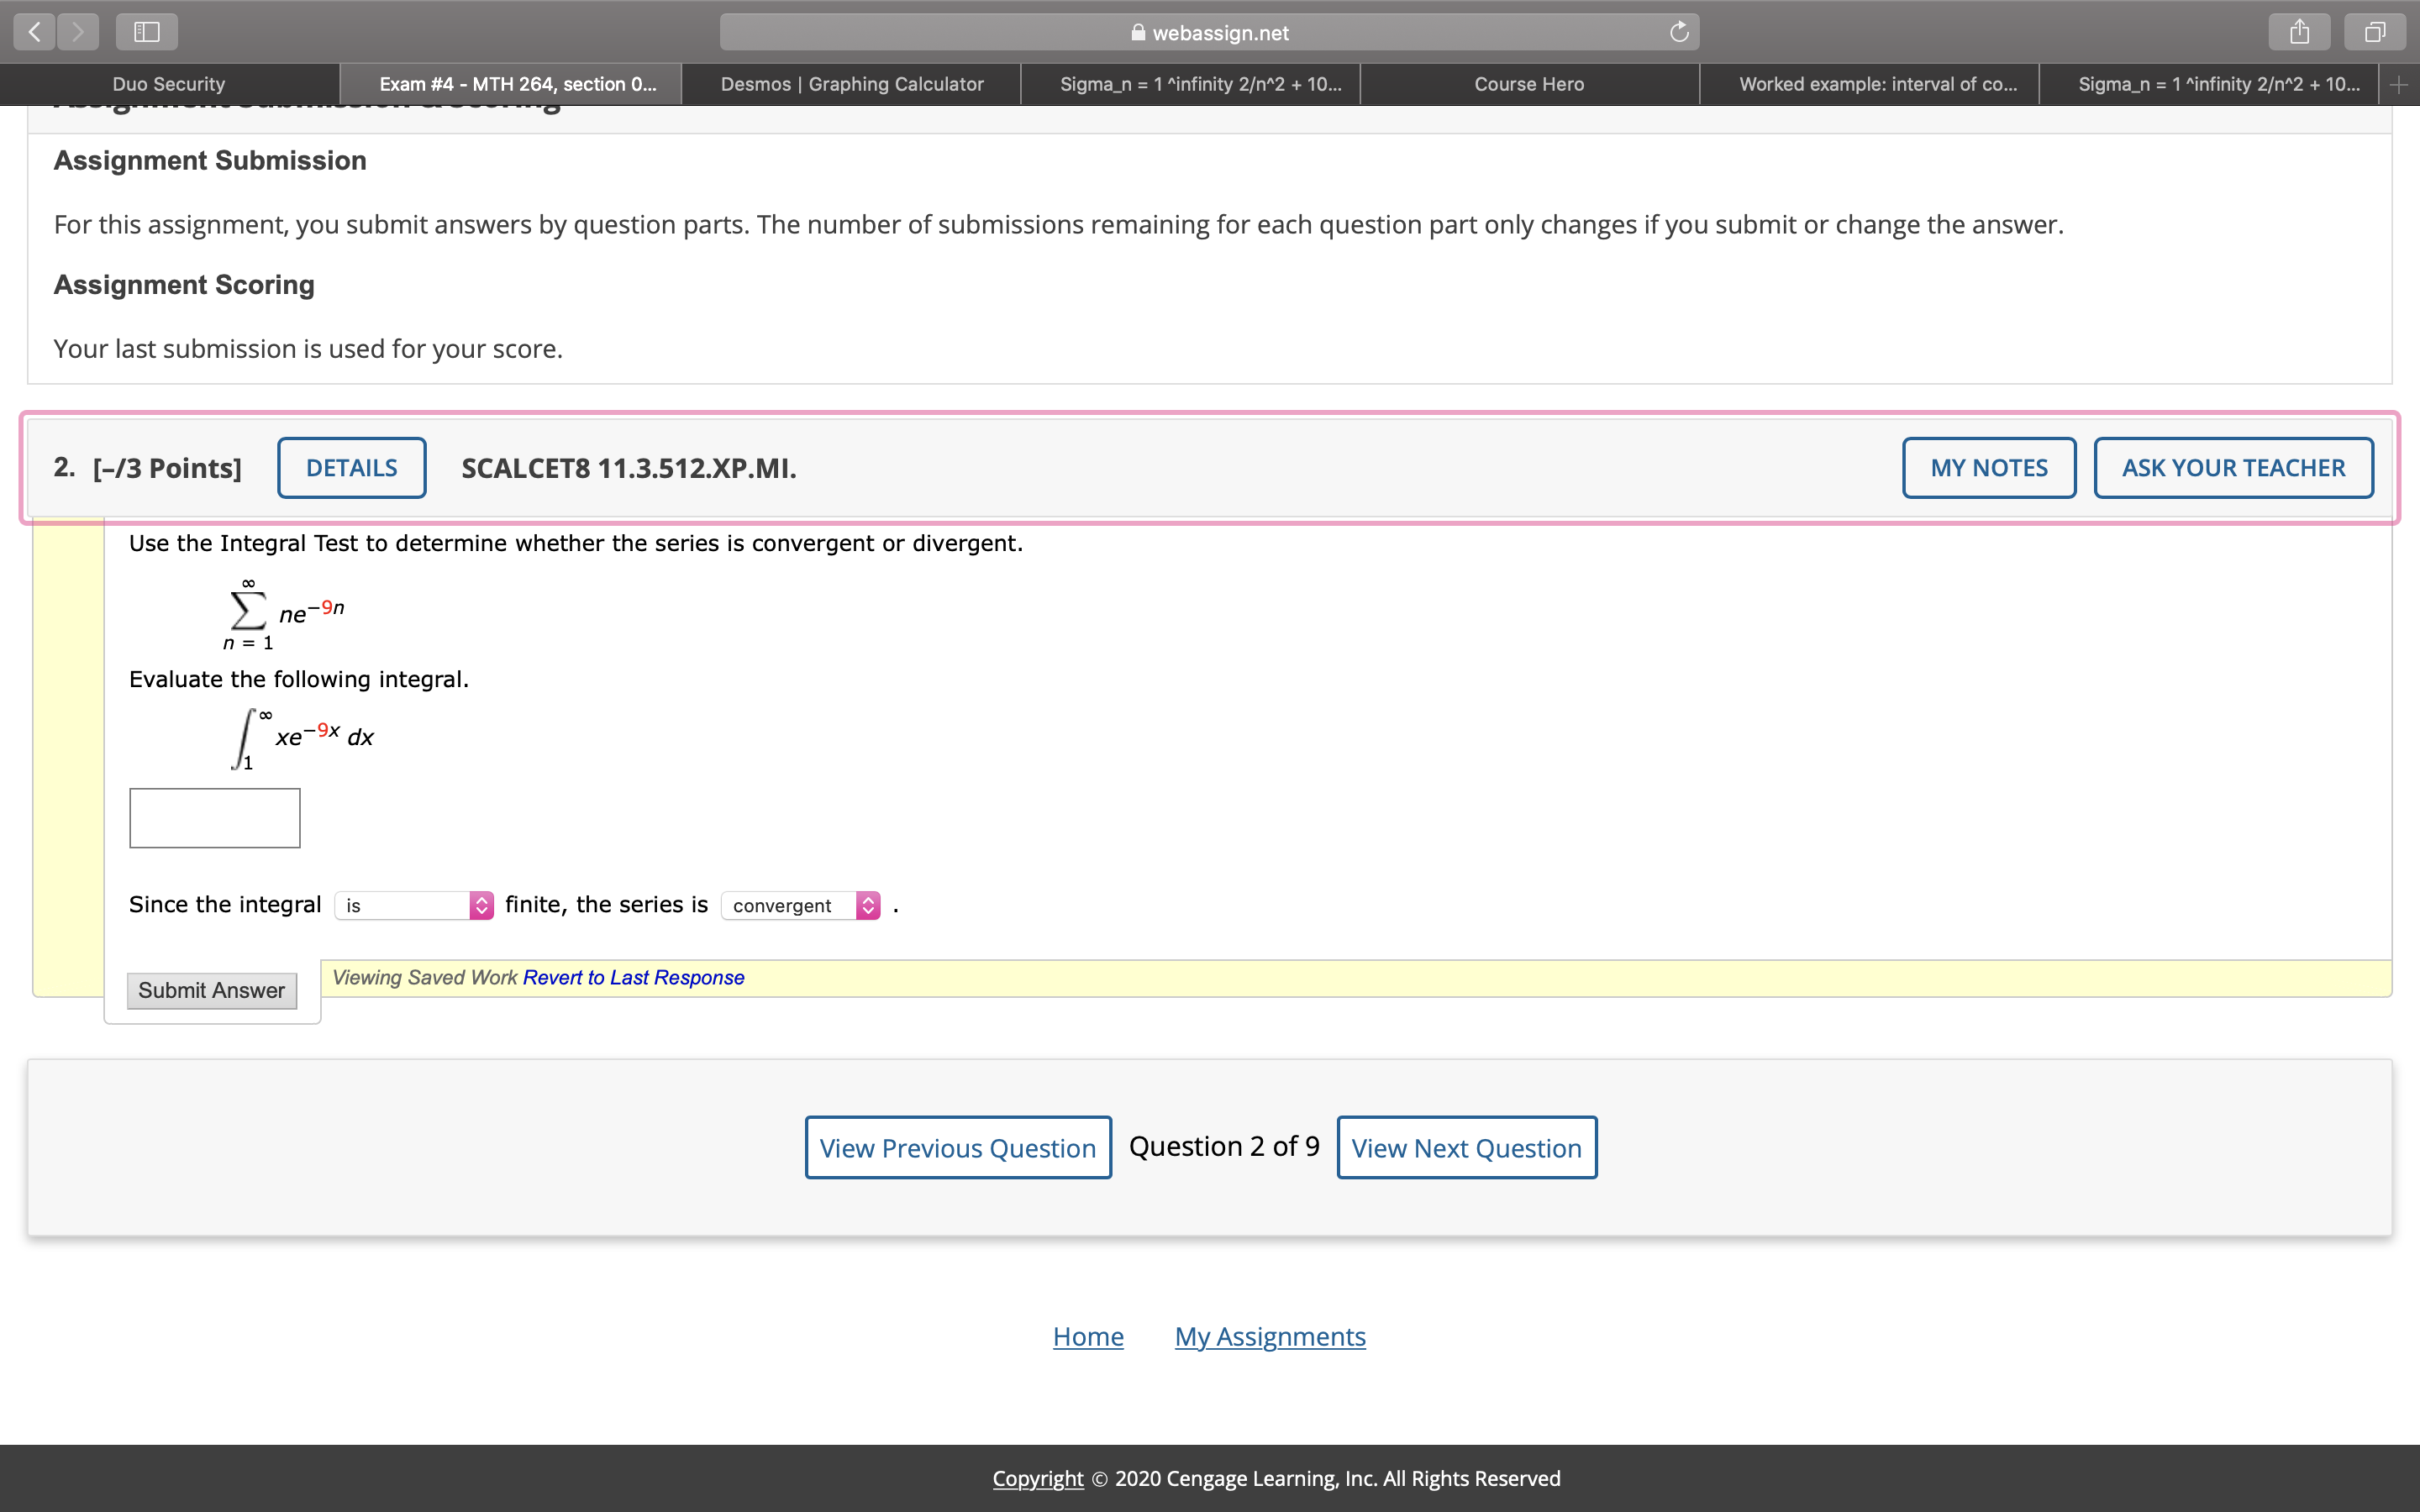Open the Worked example interval tab
Viewport: 2420px width, 1512px height.
coord(1878,84)
